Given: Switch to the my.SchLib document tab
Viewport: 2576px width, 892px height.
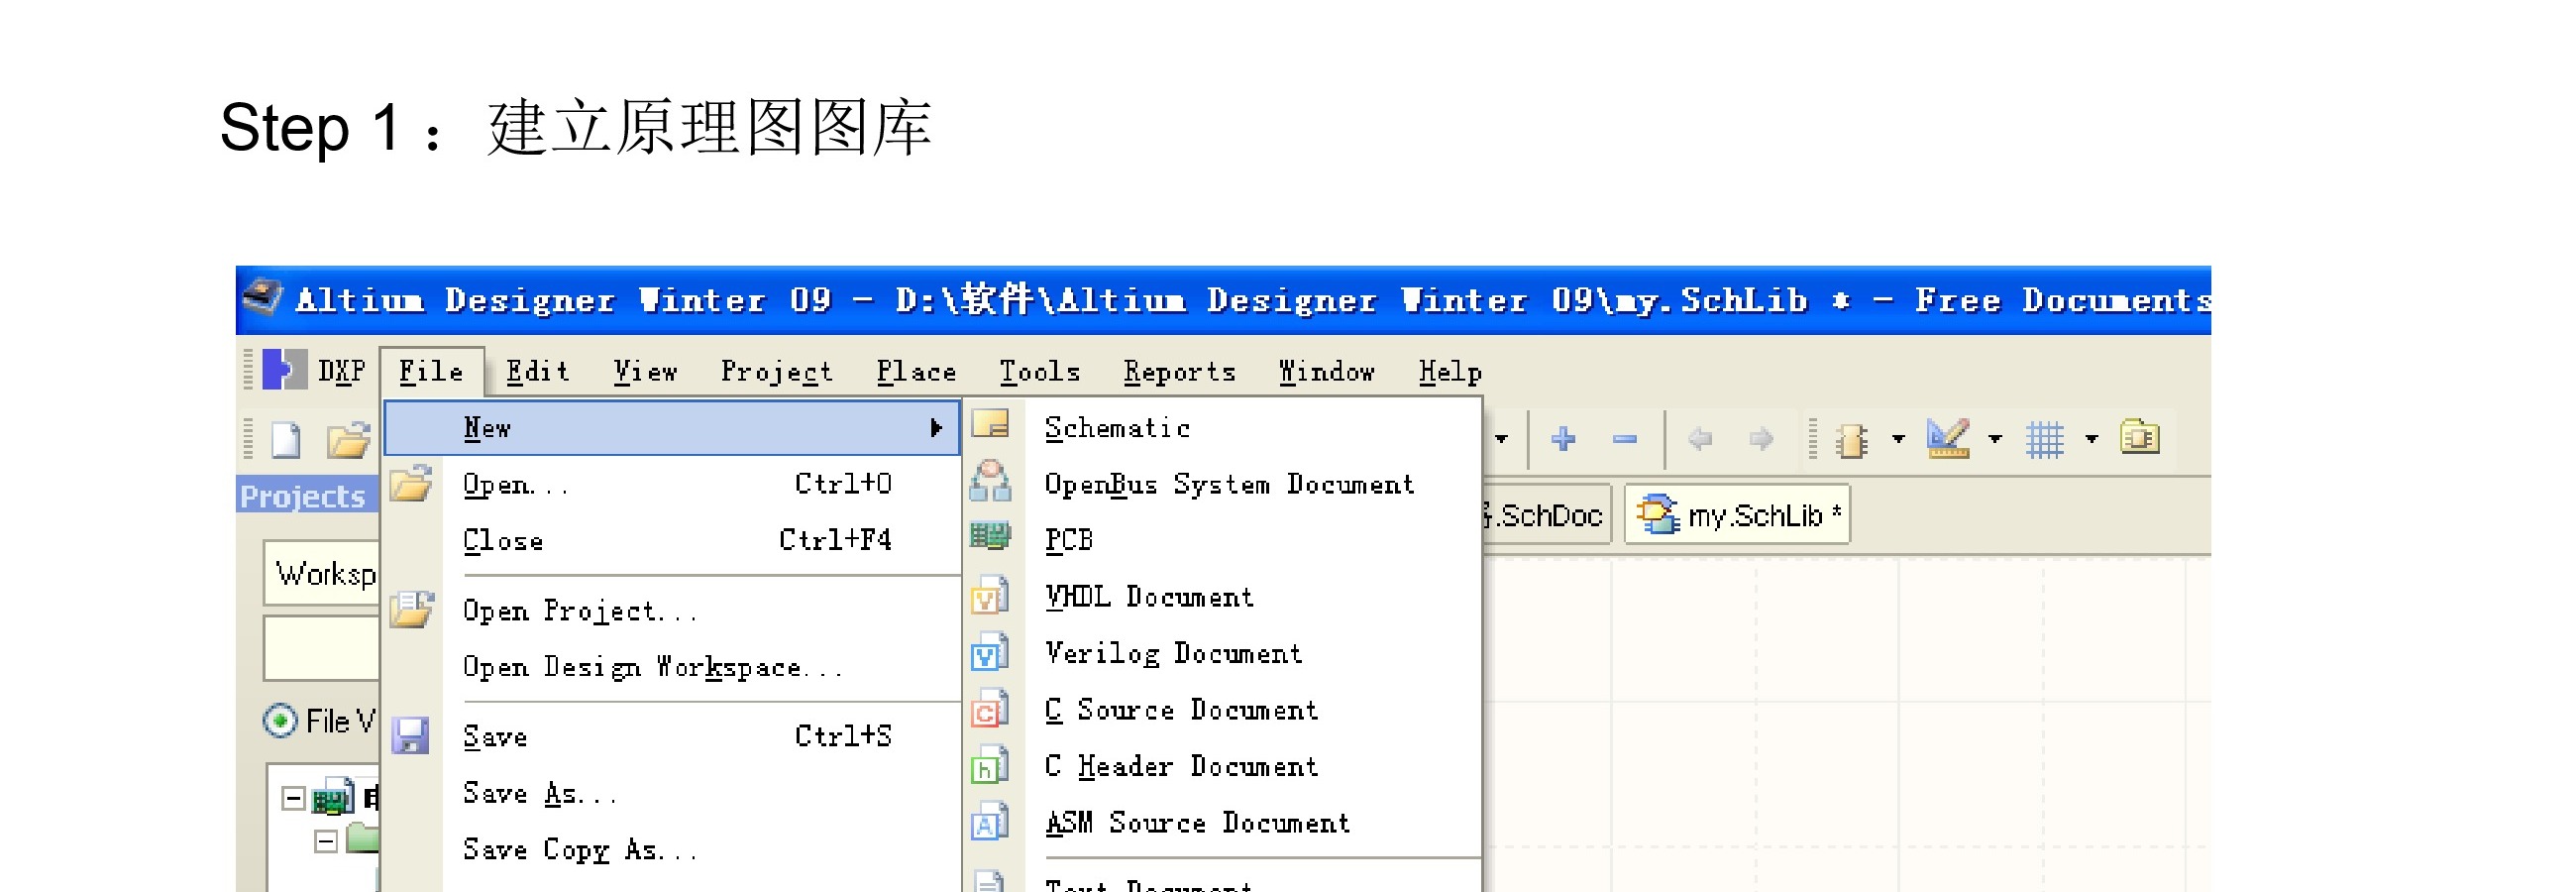Looking at the screenshot, I should point(1737,514).
